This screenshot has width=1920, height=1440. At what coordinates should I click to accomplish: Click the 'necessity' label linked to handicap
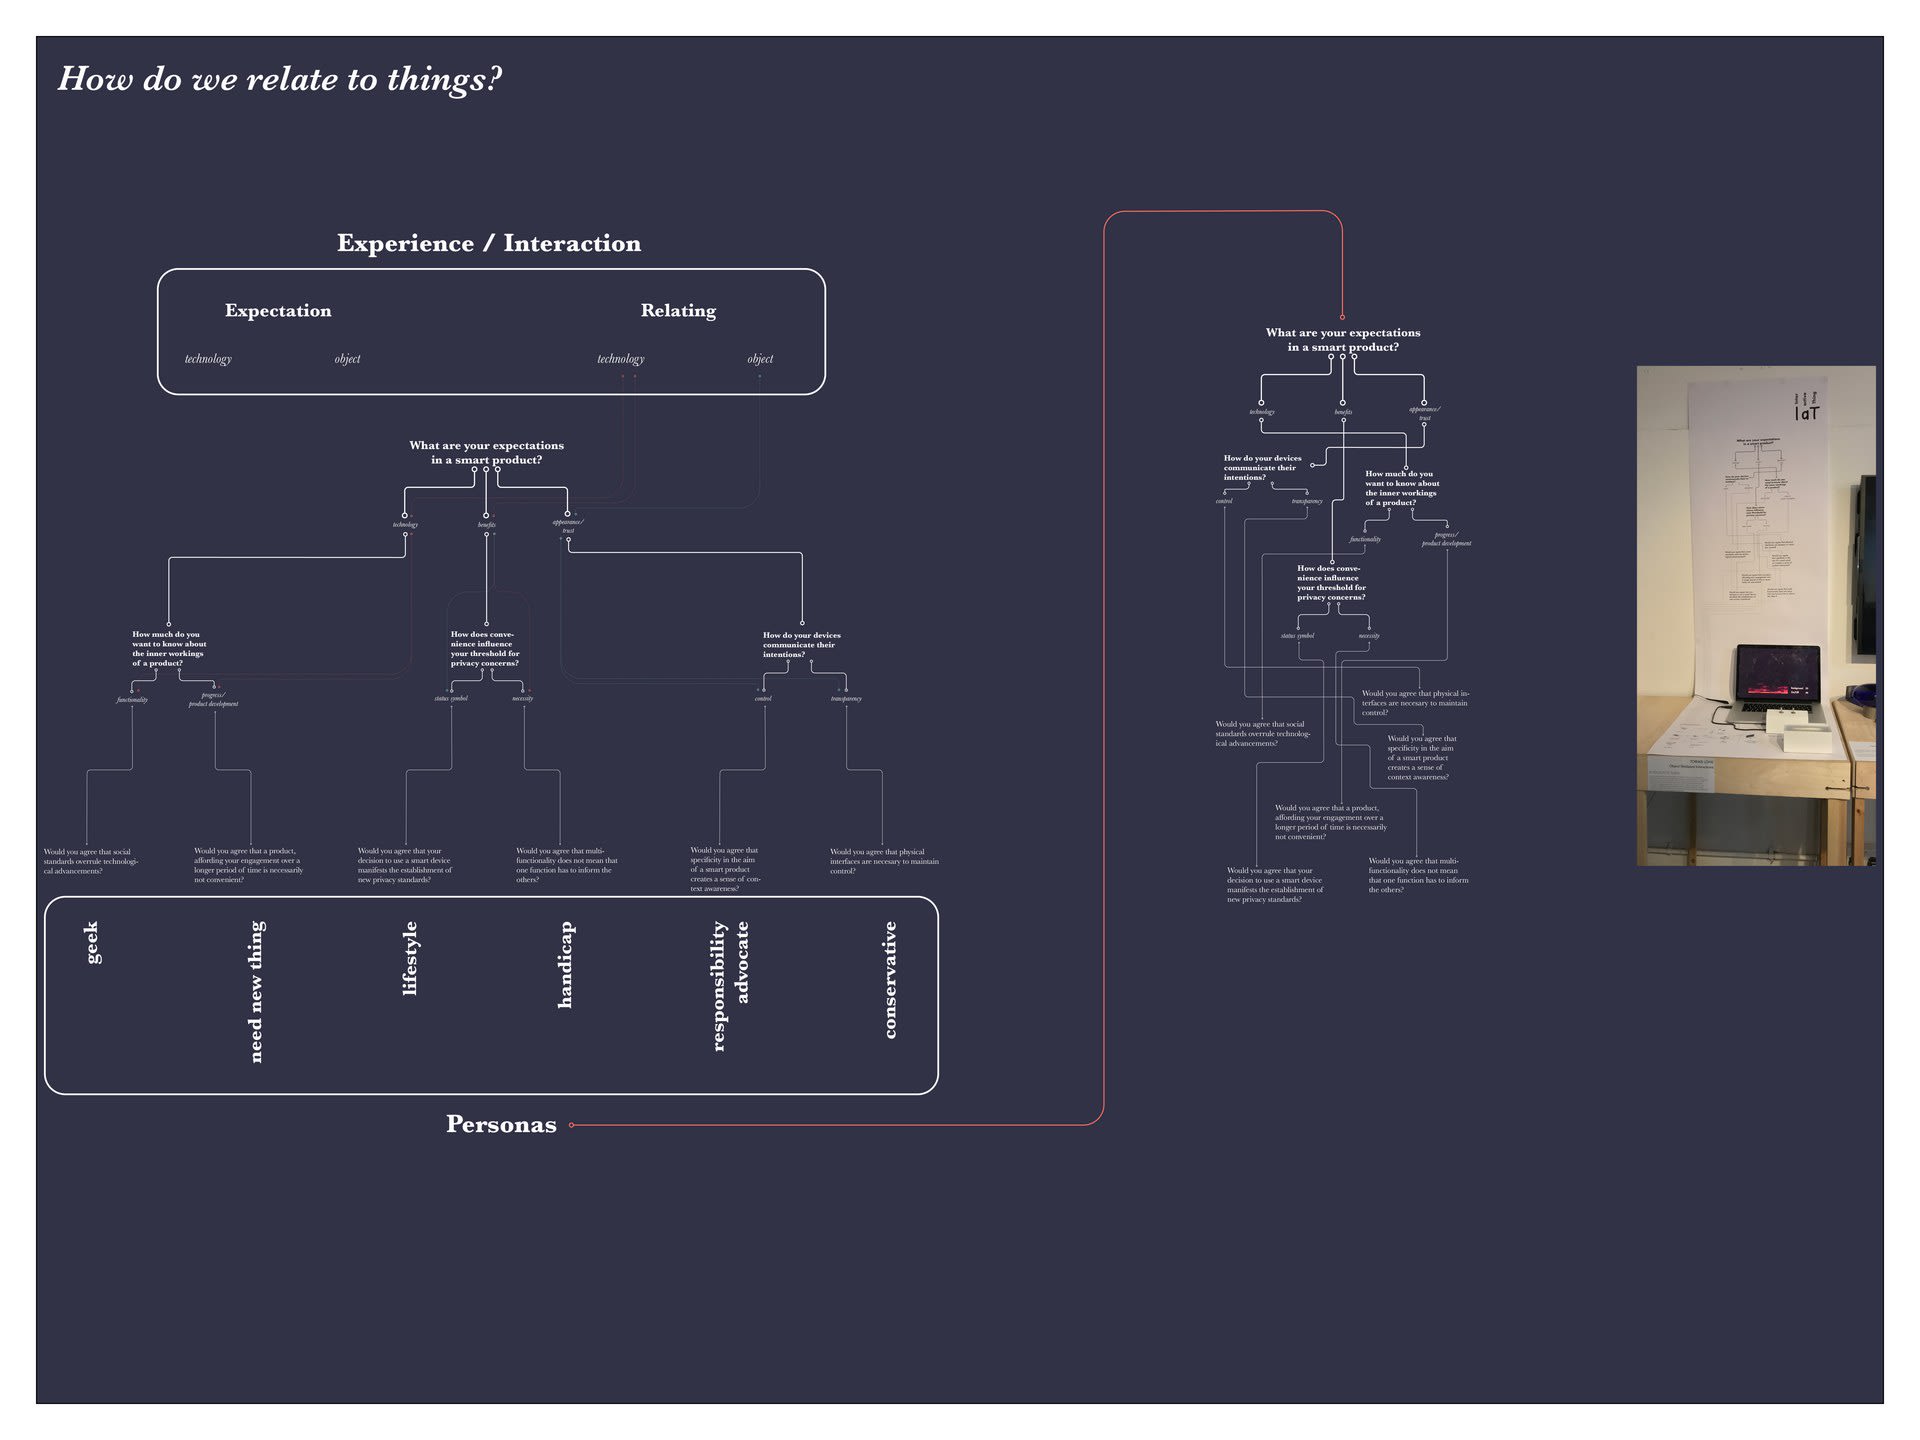522,698
